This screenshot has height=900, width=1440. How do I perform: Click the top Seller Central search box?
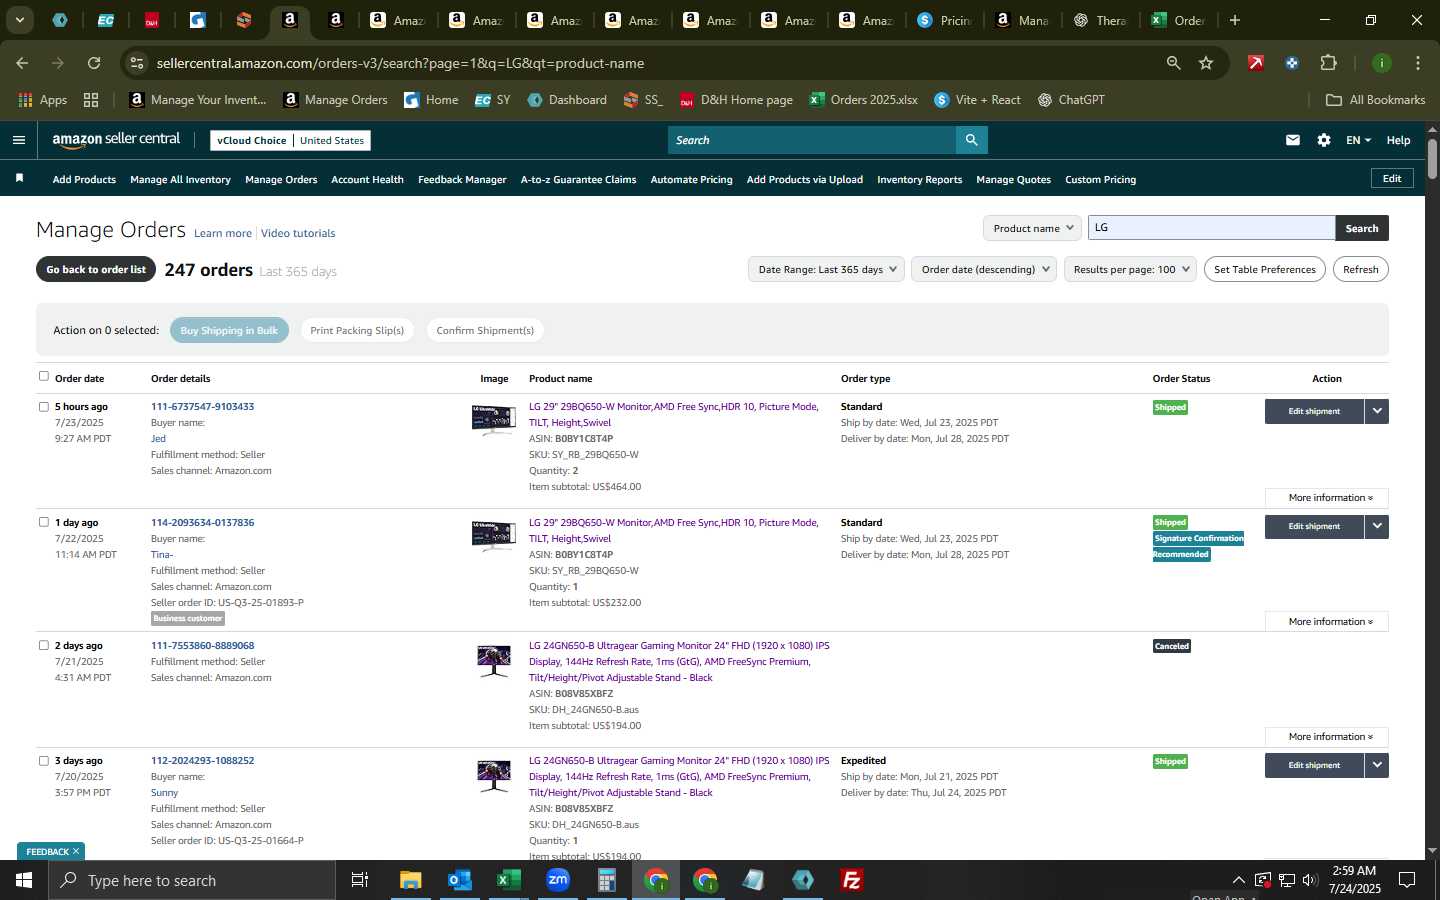[x=811, y=140]
